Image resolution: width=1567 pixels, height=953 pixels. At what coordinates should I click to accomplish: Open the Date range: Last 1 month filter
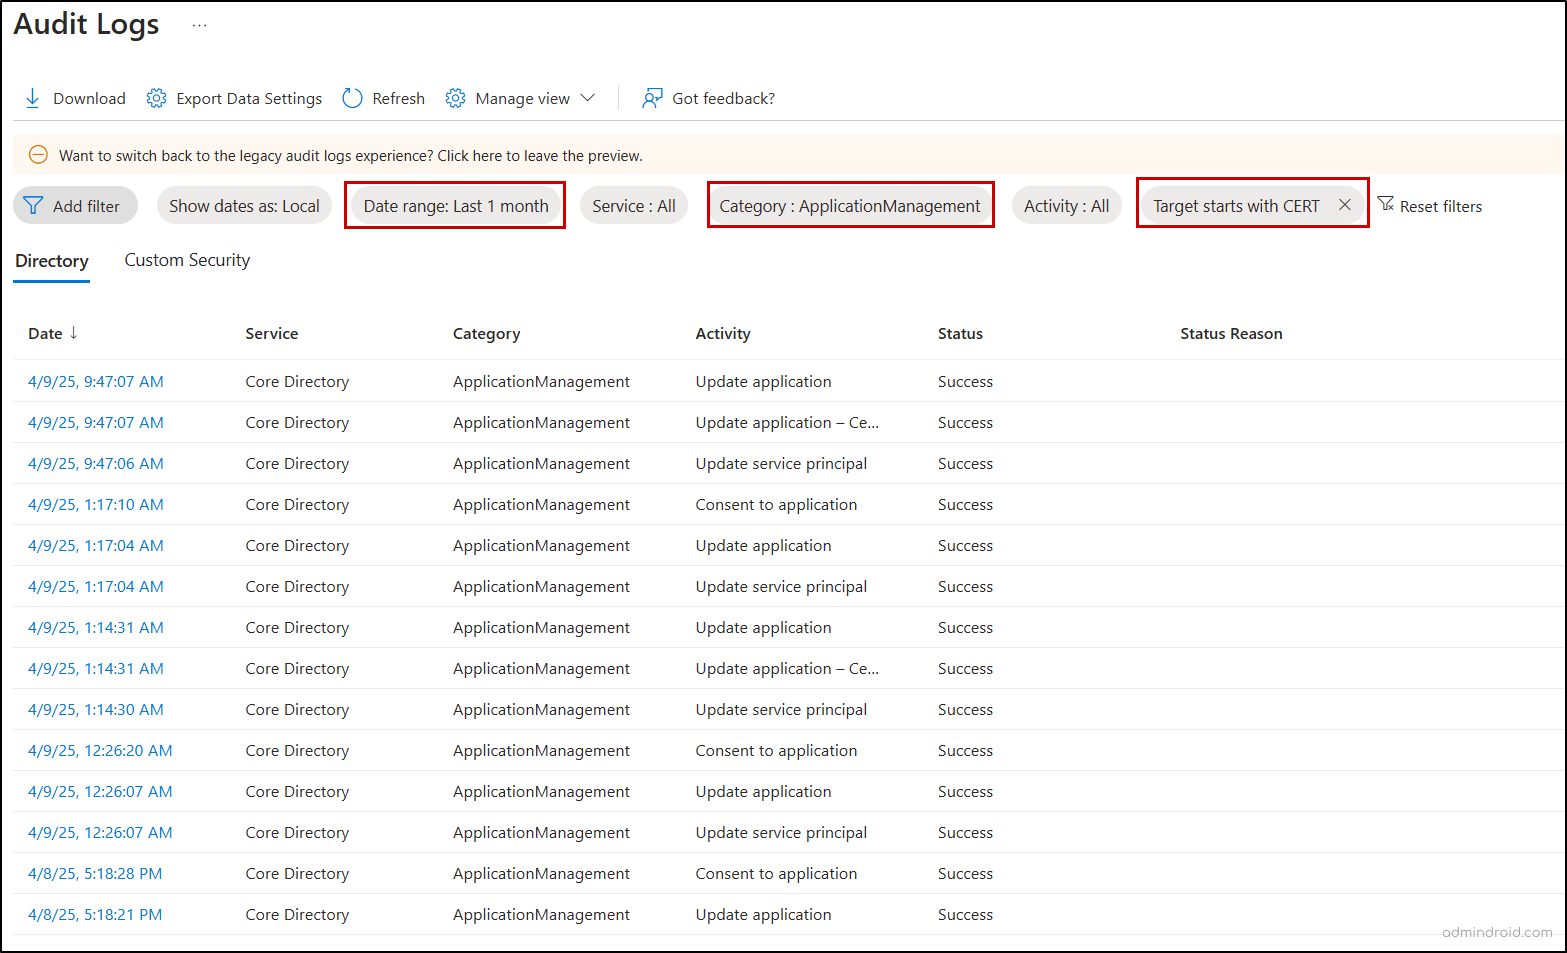point(455,205)
